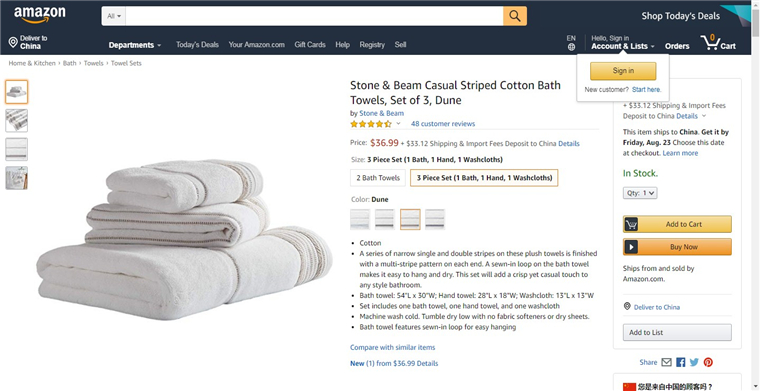Share on Pinterest icon
The image size is (760, 391).
[x=708, y=362]
